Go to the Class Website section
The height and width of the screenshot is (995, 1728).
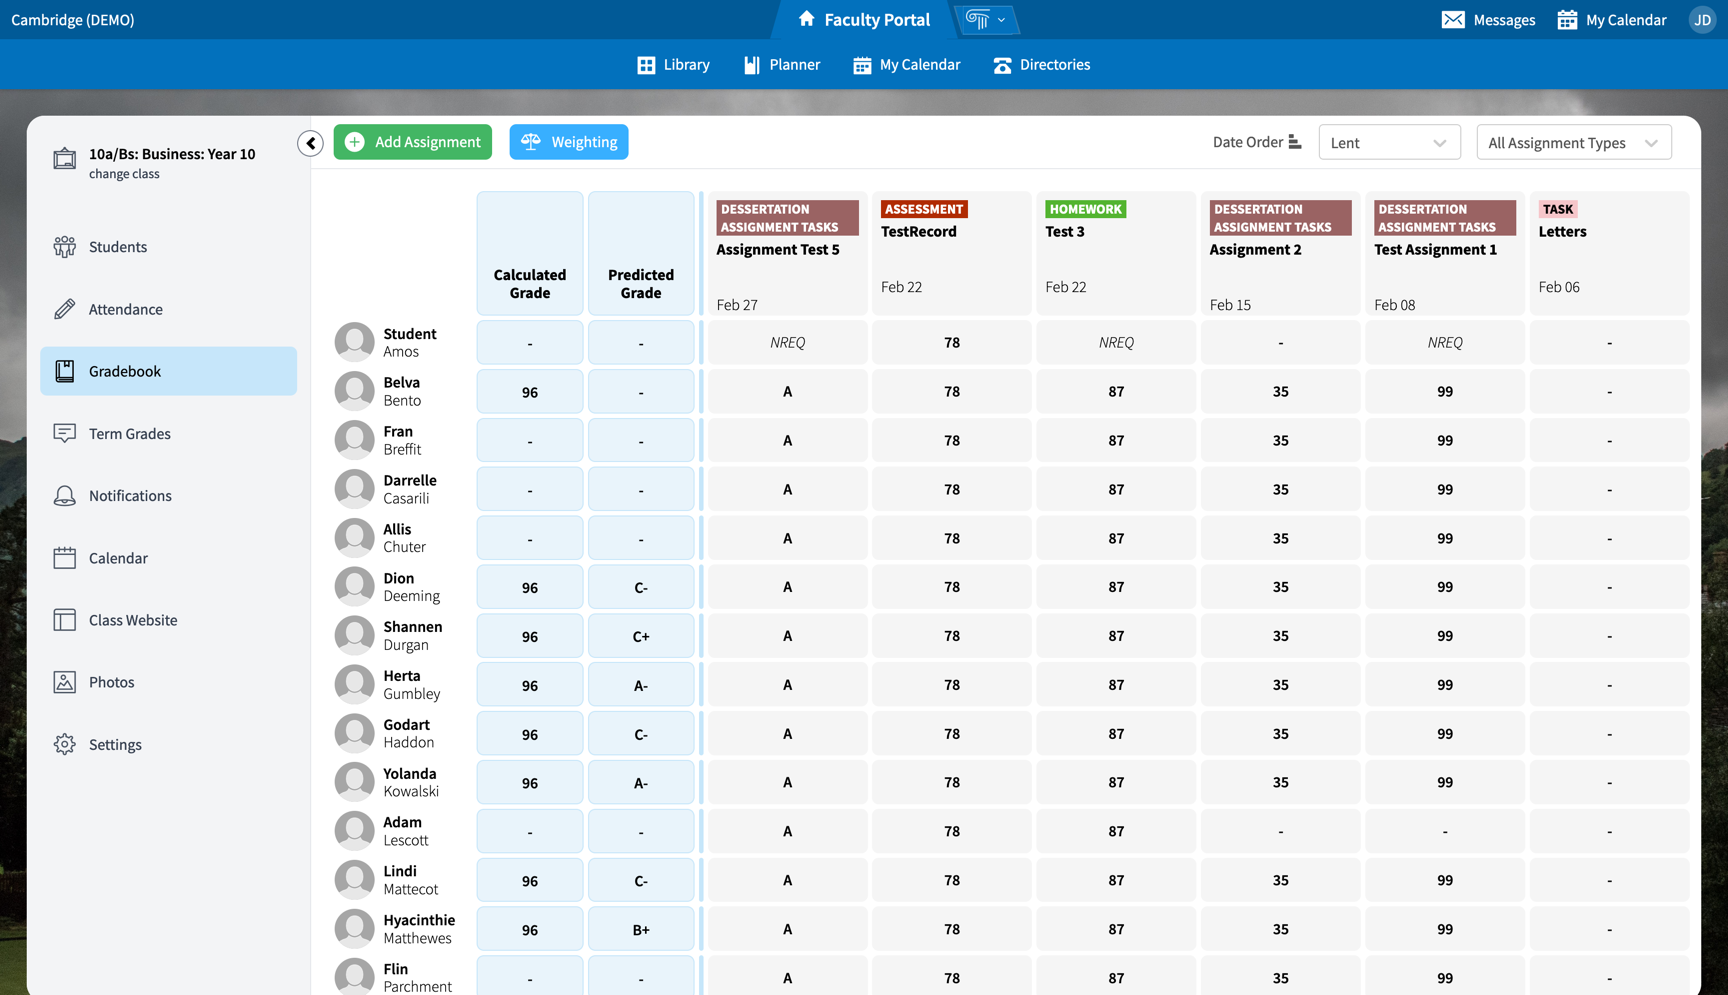(131, 619)
